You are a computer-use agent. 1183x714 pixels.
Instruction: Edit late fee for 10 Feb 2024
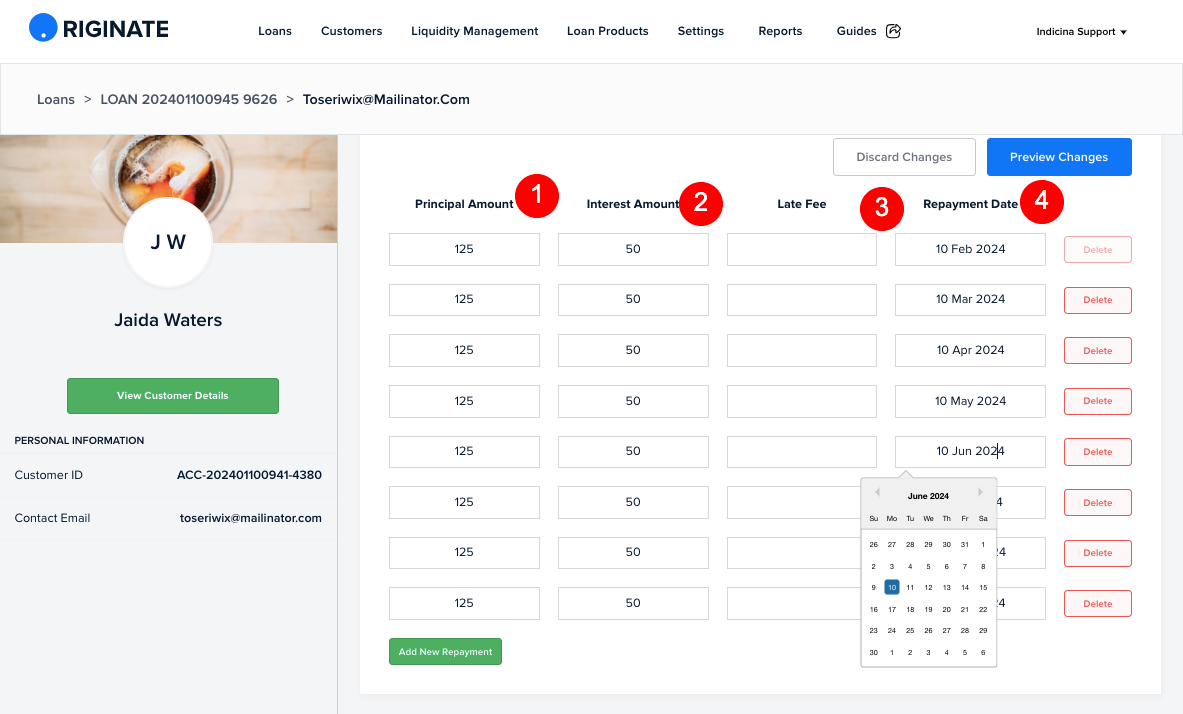click(x=801, y=249)
